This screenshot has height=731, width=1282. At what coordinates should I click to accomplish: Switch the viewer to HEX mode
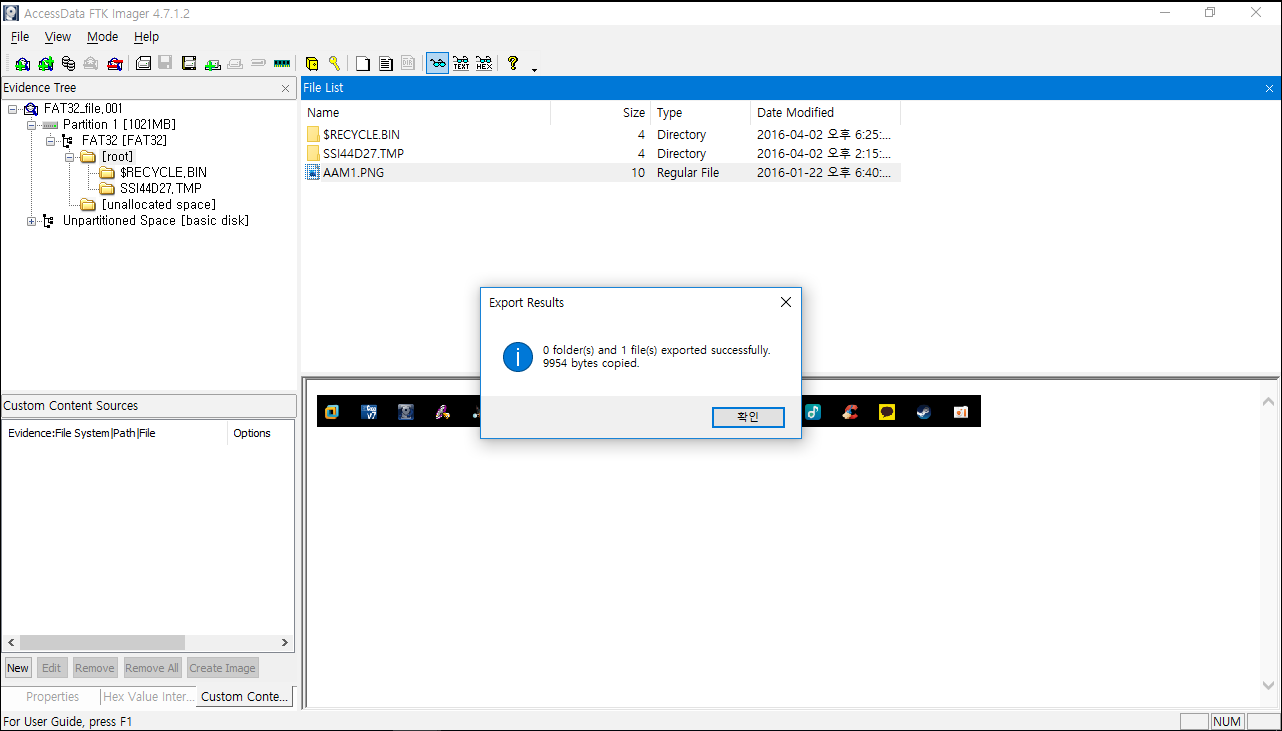click(484, 64)
